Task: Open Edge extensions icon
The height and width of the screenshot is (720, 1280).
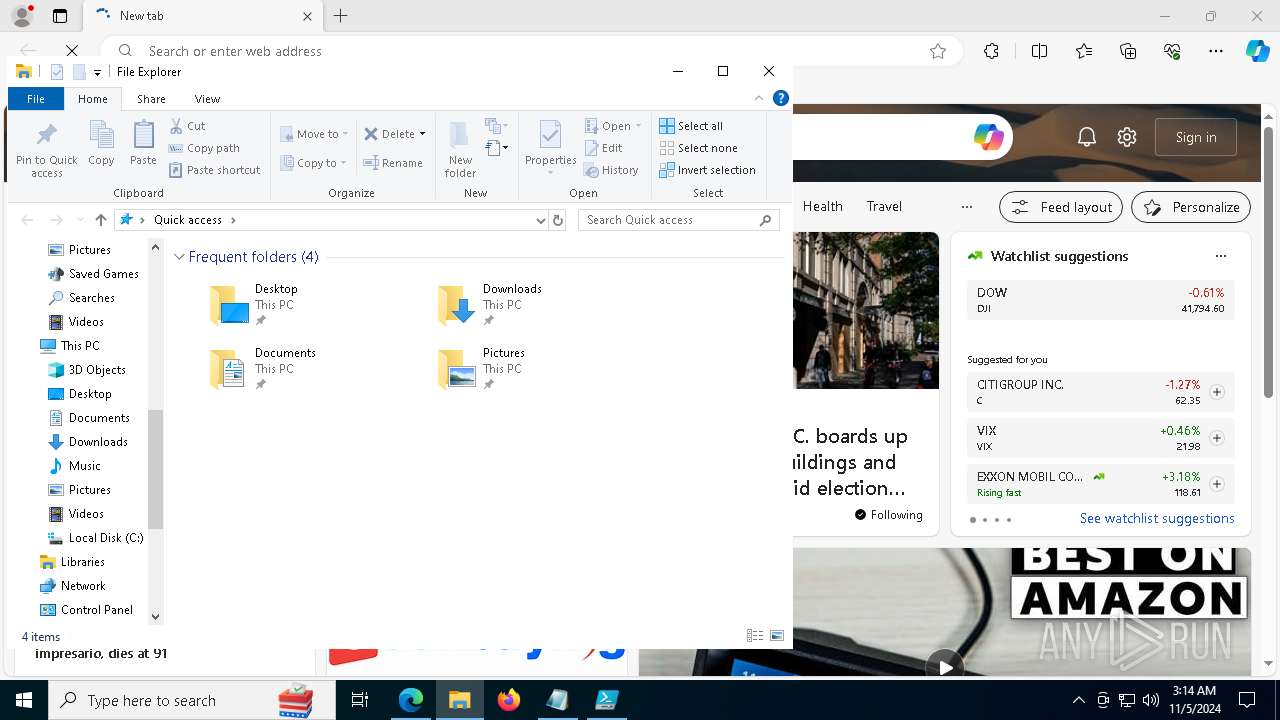Action: pos(991,51)
